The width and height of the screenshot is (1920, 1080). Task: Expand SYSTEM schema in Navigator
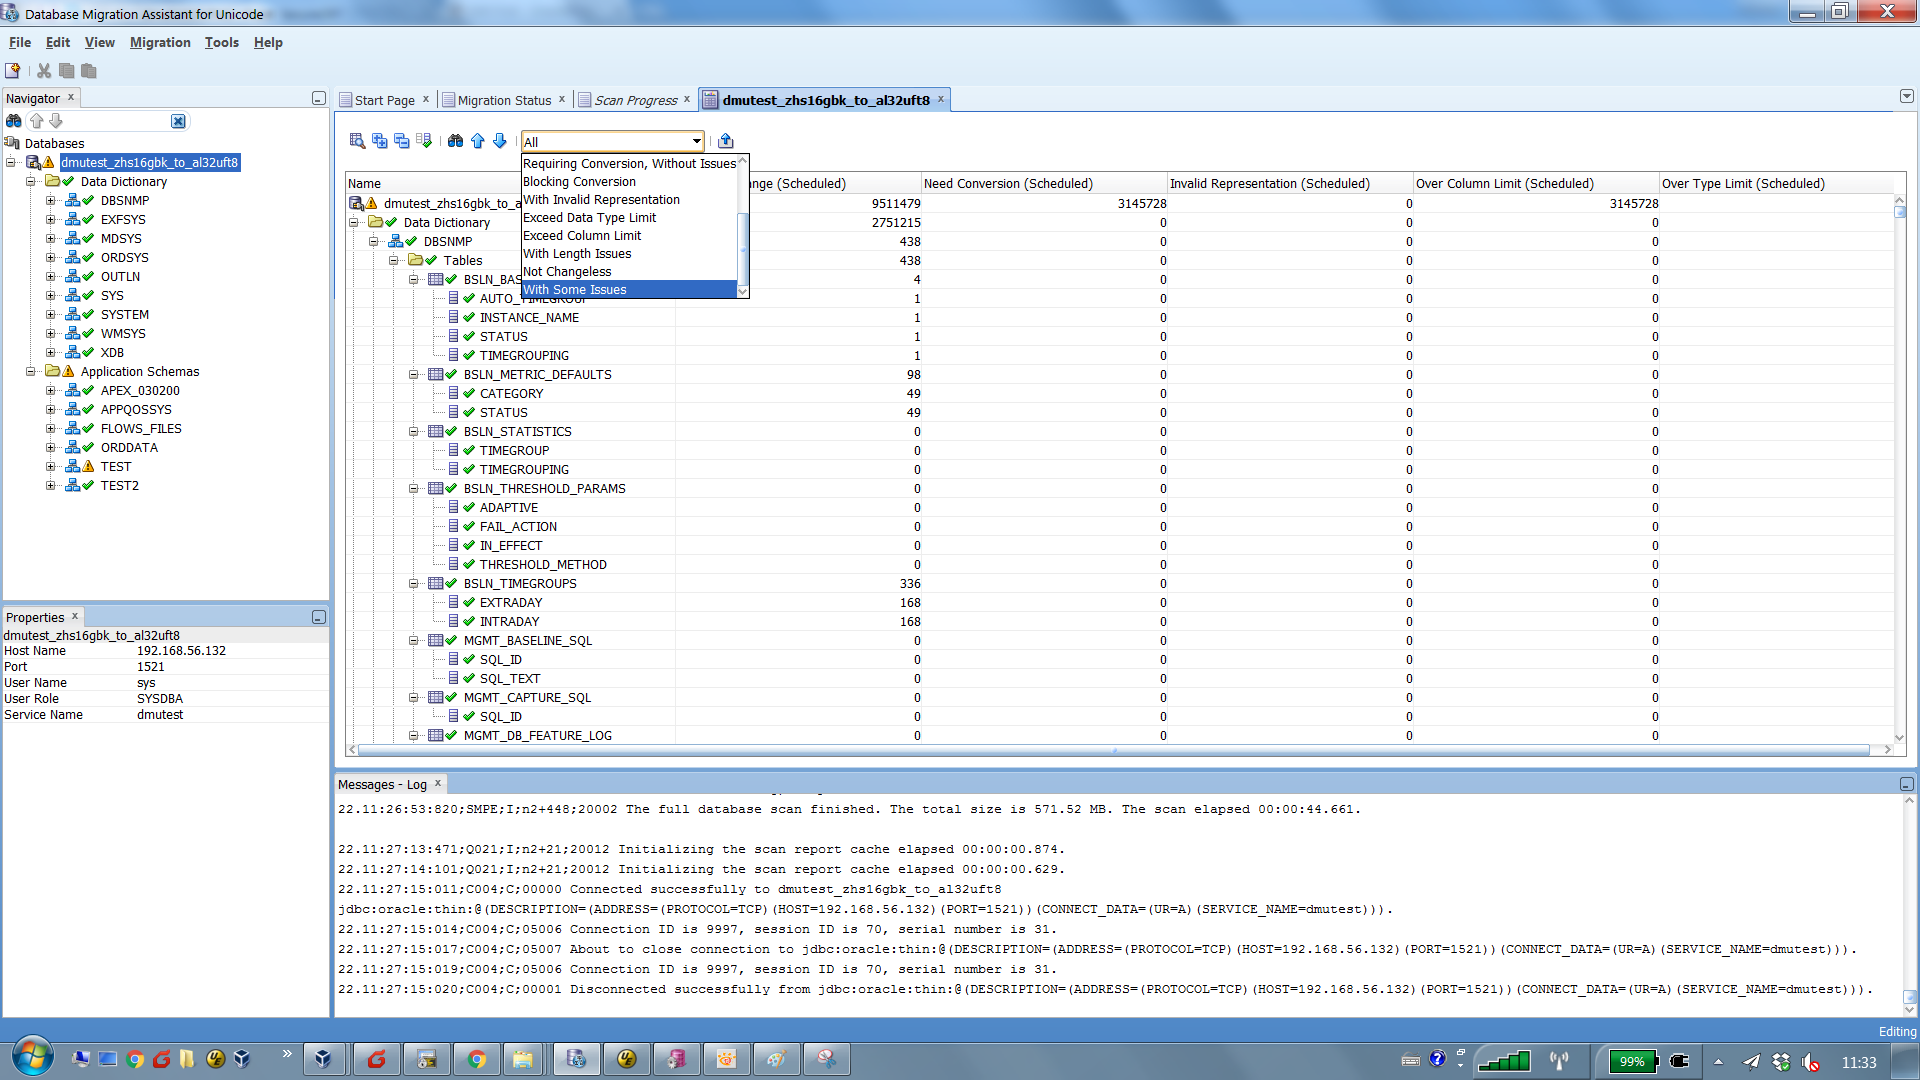coord(51,315)
